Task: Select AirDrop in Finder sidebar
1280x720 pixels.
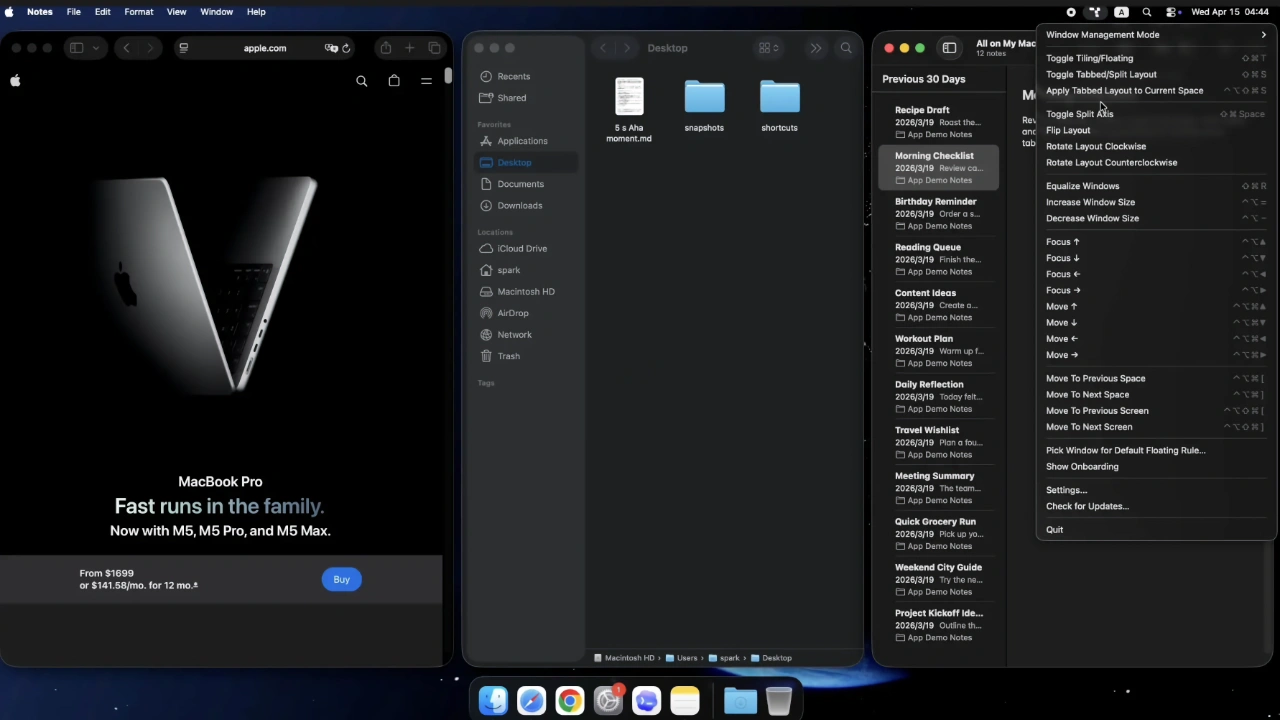Action: [x=524, y=313]
